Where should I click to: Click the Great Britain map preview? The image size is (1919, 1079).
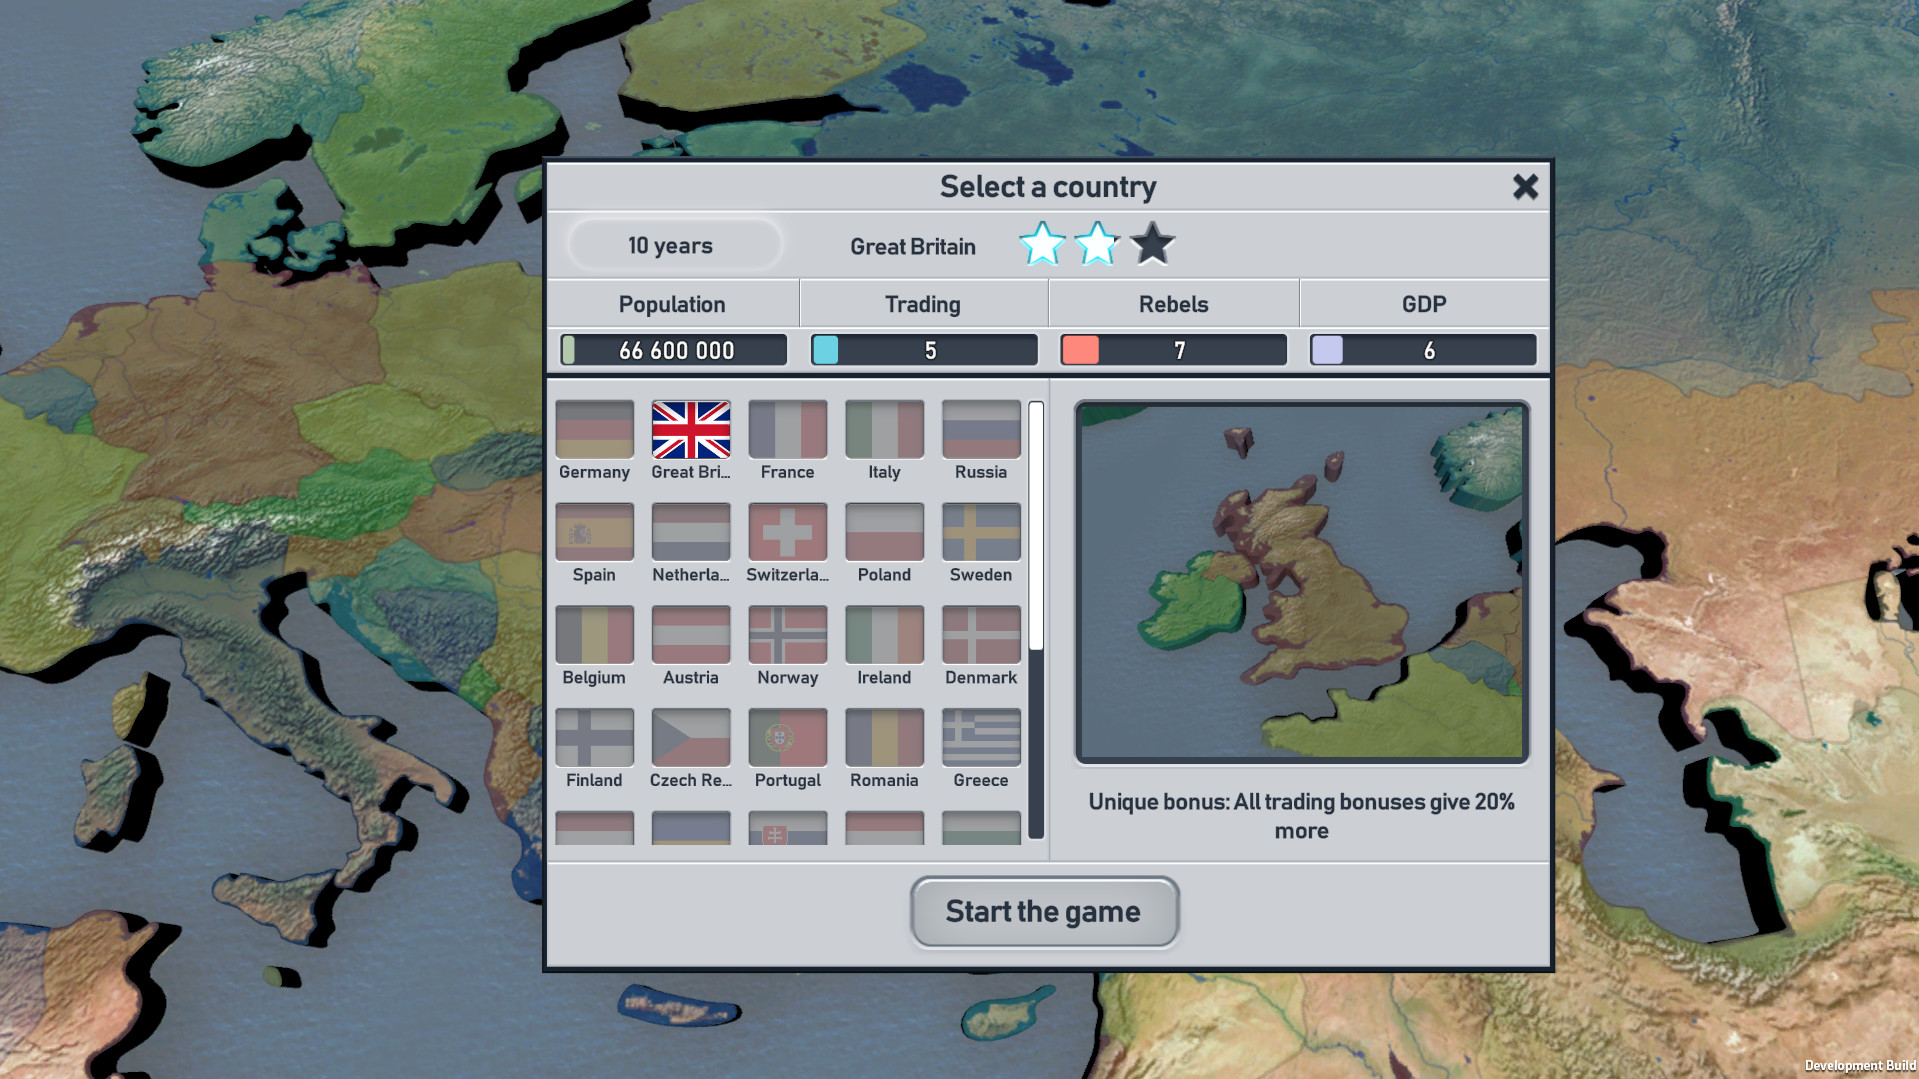pos(1301,583)
